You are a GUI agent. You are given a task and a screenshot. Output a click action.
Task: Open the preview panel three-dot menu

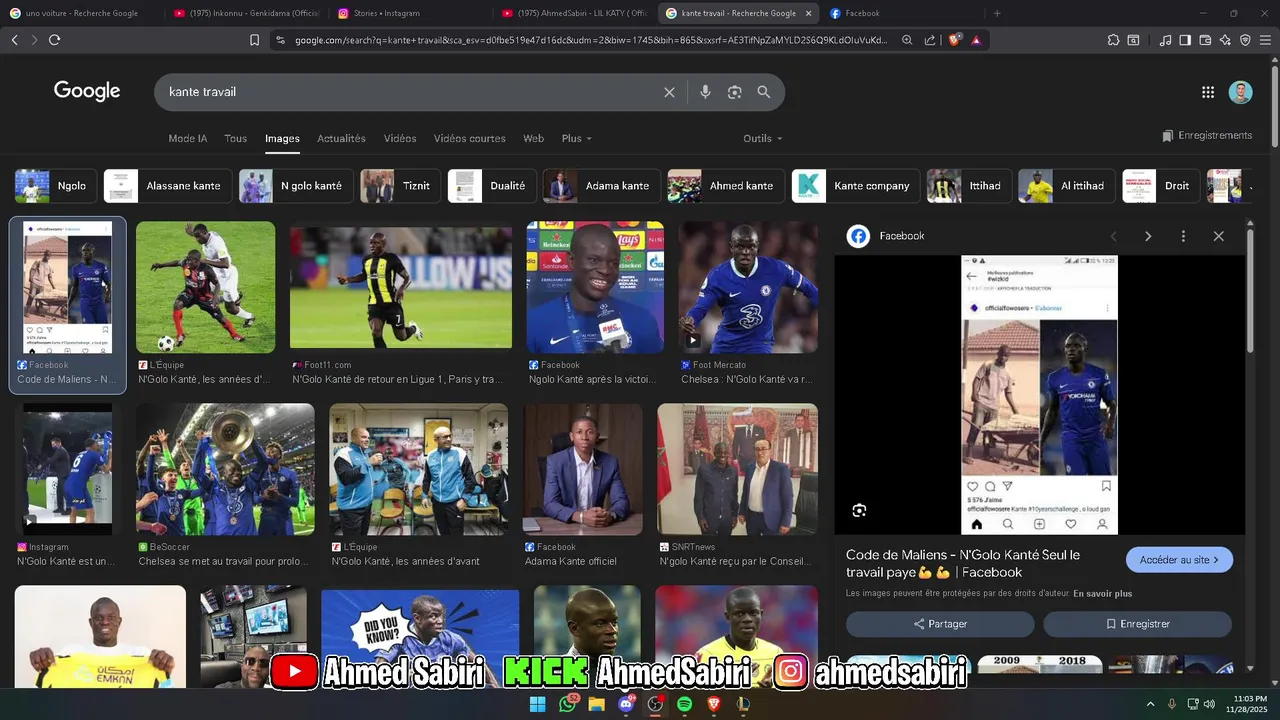[1183, 236]
